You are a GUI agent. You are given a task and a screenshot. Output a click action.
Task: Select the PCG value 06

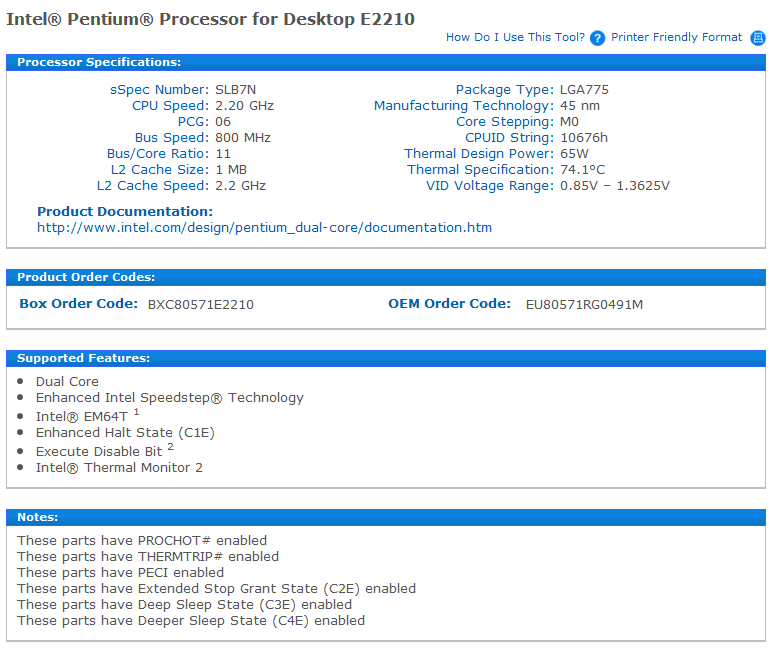coord(223,122)
